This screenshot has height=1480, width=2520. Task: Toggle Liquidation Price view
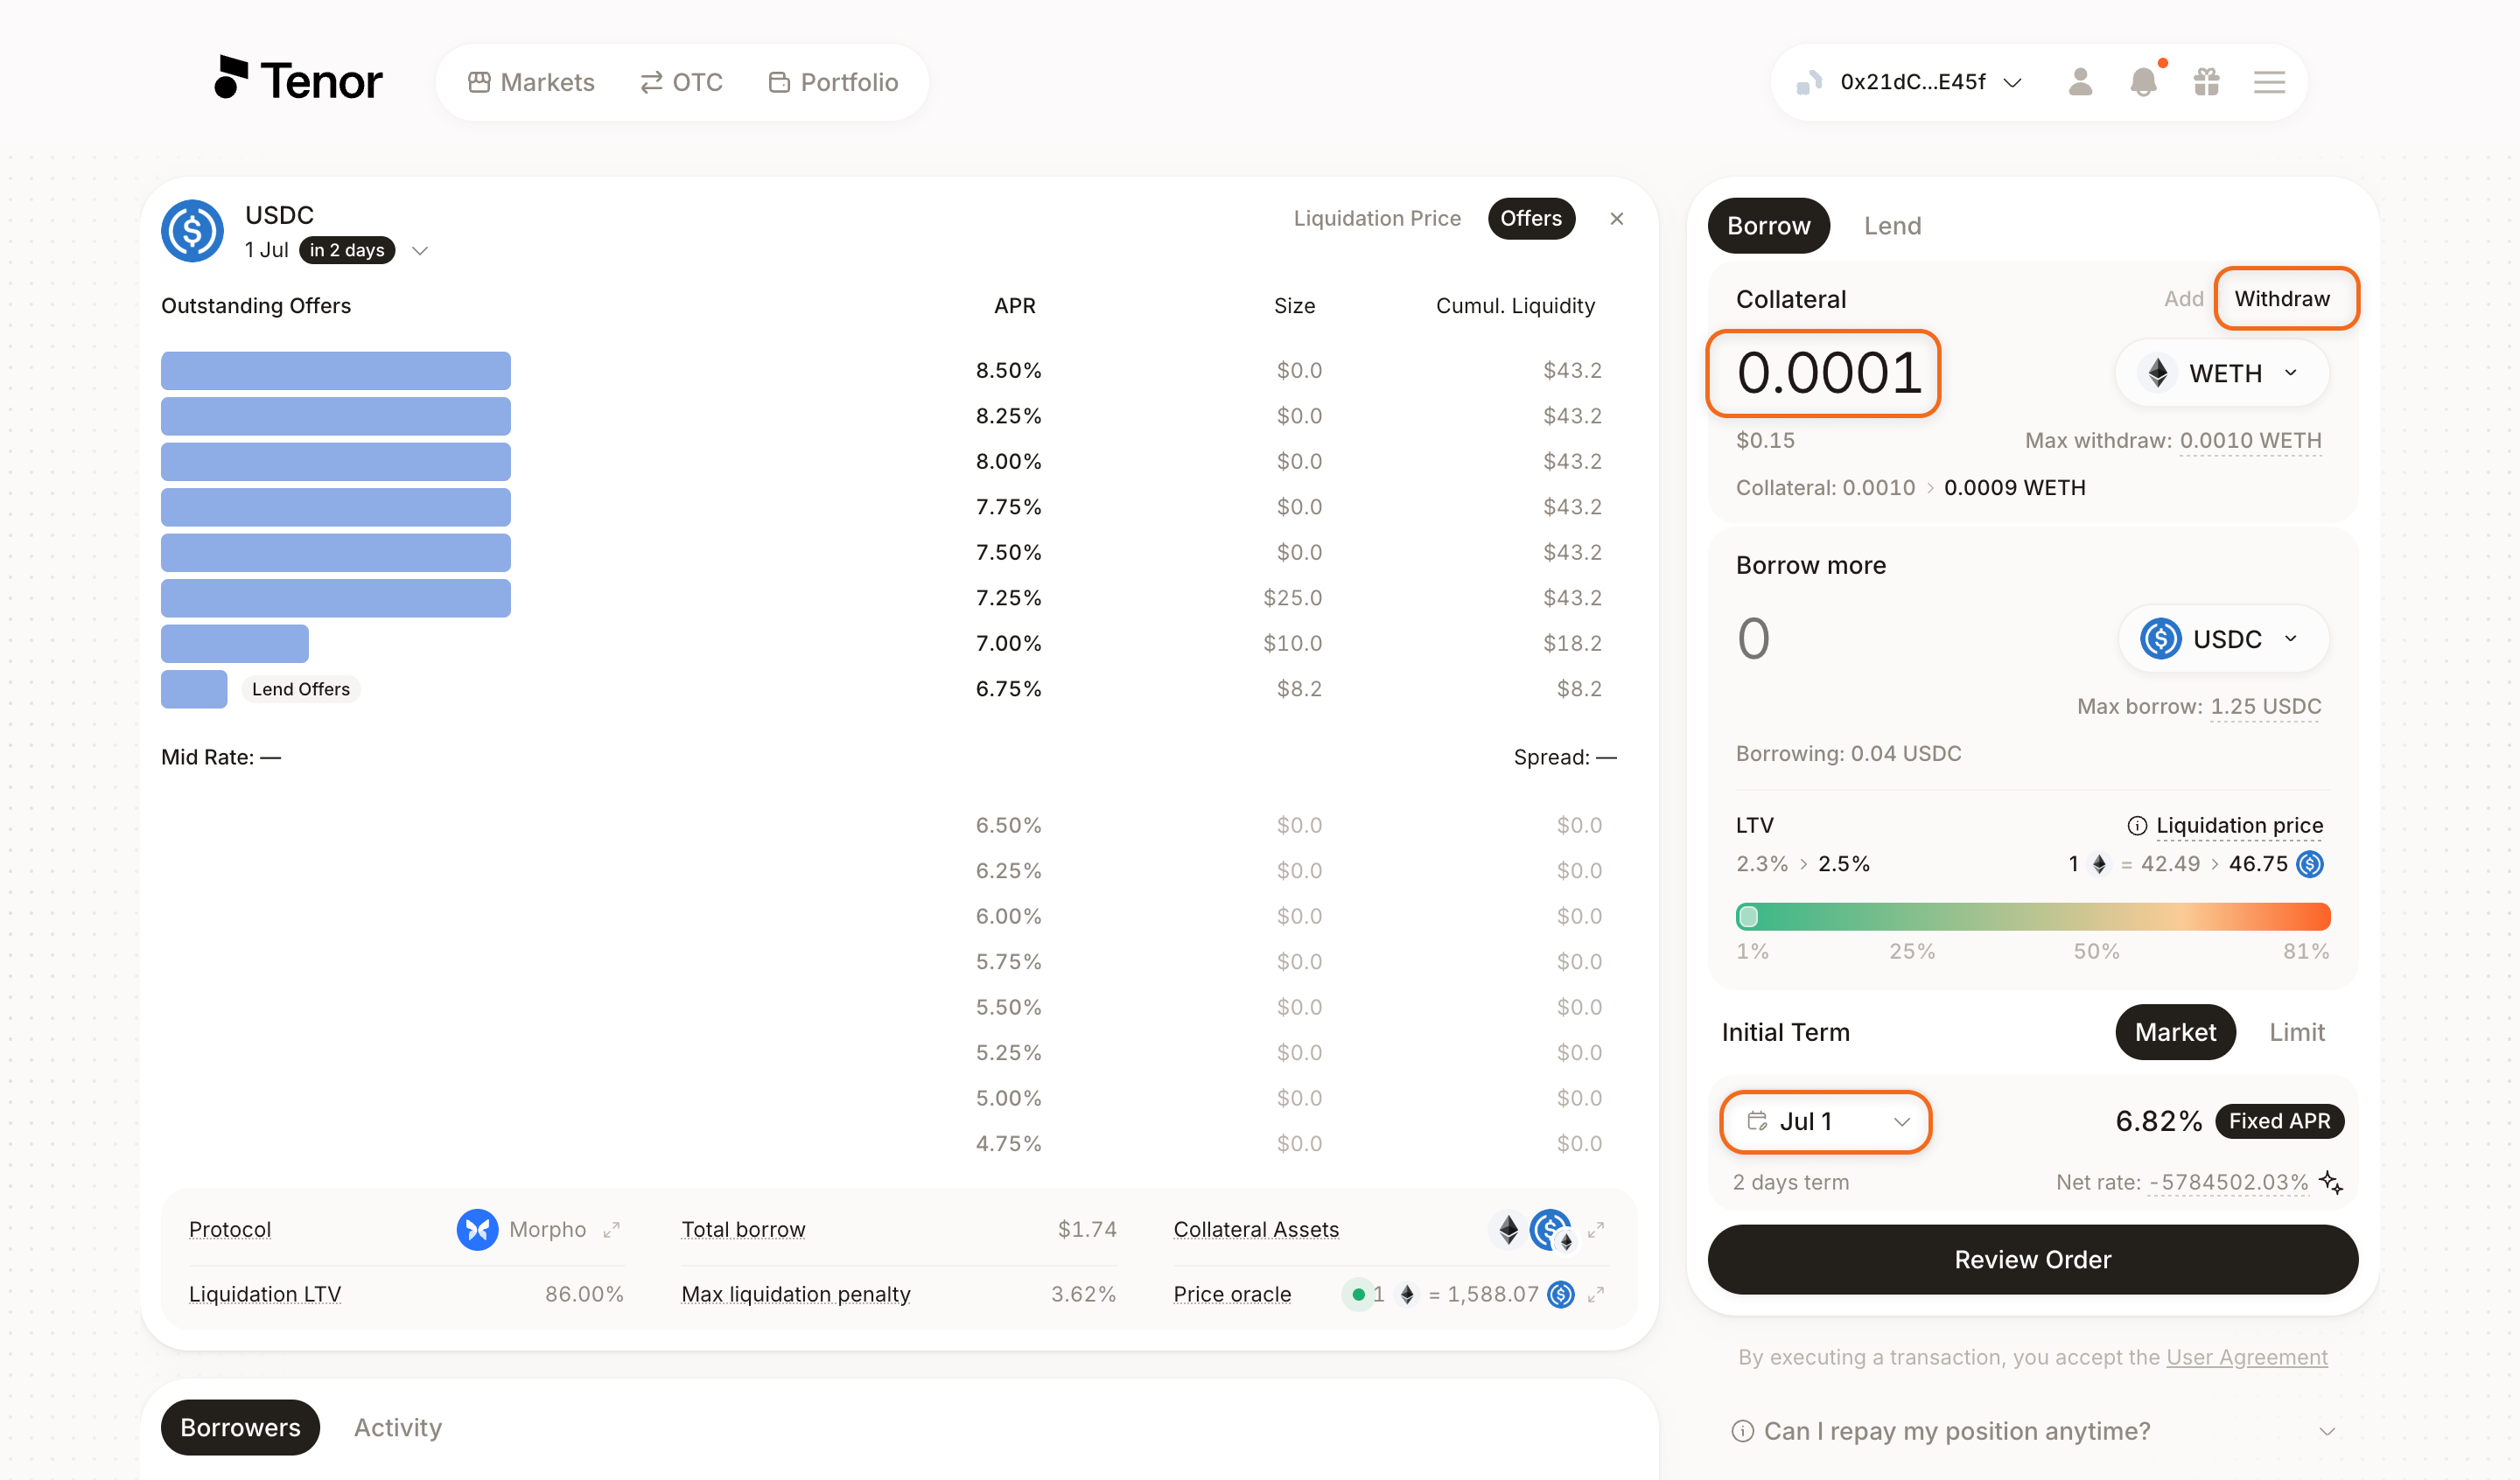click(x=1377, y=218)
